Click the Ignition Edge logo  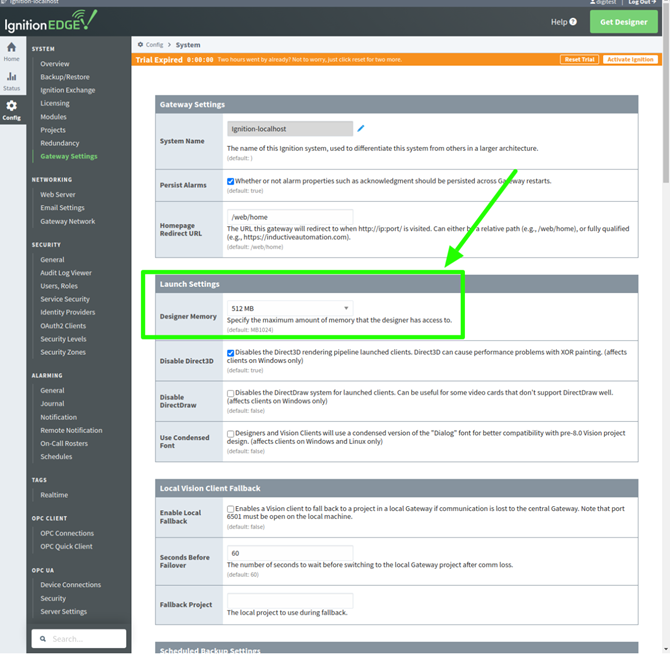click(51, 22)
